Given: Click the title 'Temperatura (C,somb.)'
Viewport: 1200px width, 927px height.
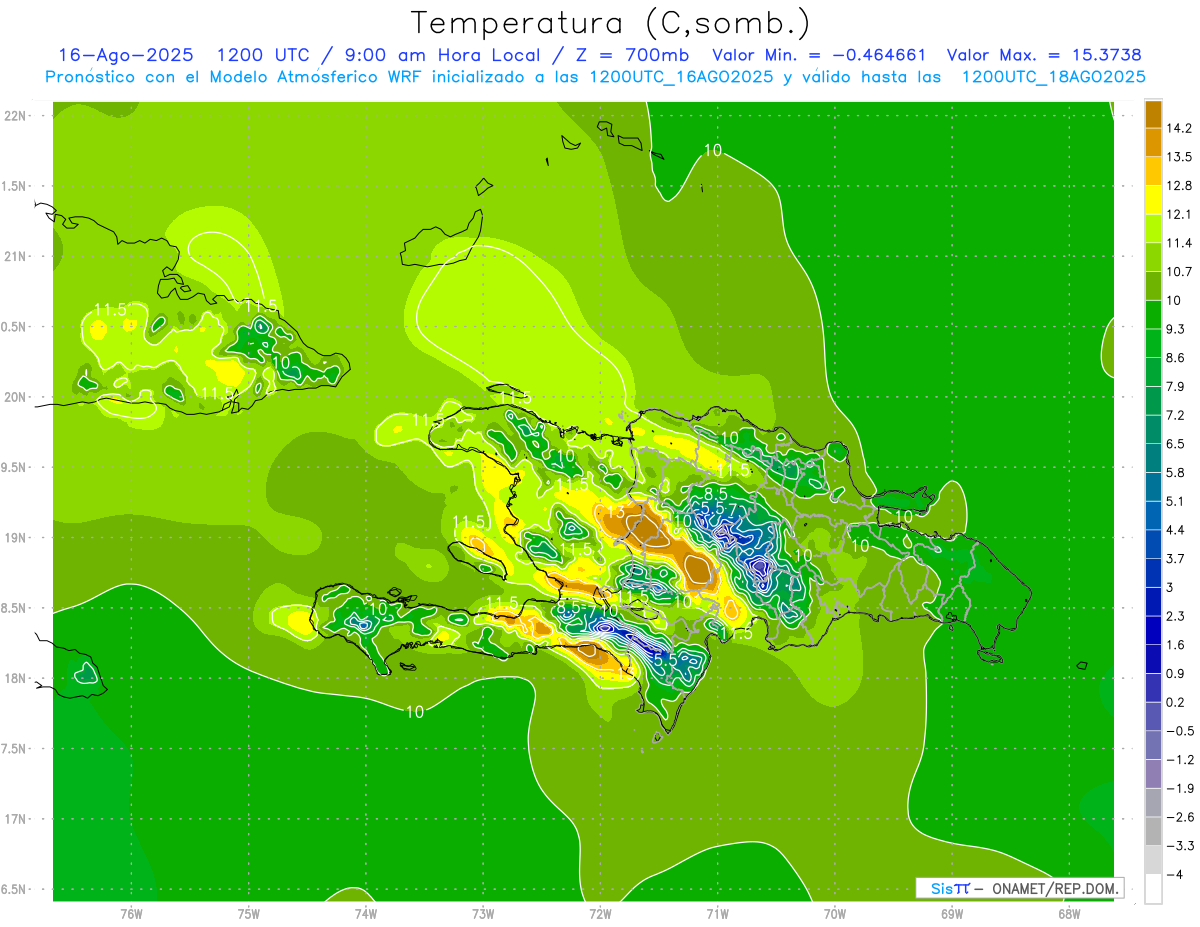Looking at the screenshot, I should (611, 22).
